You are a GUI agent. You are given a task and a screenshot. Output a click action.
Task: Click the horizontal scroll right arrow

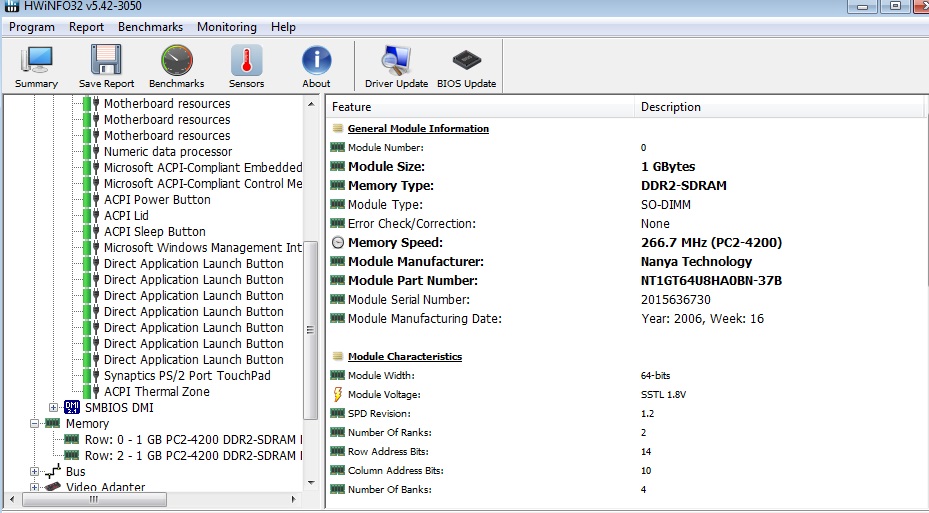point(293,499)
